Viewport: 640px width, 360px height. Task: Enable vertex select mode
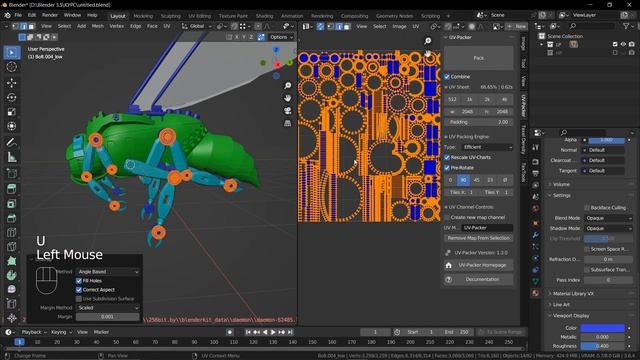(16, 26)
